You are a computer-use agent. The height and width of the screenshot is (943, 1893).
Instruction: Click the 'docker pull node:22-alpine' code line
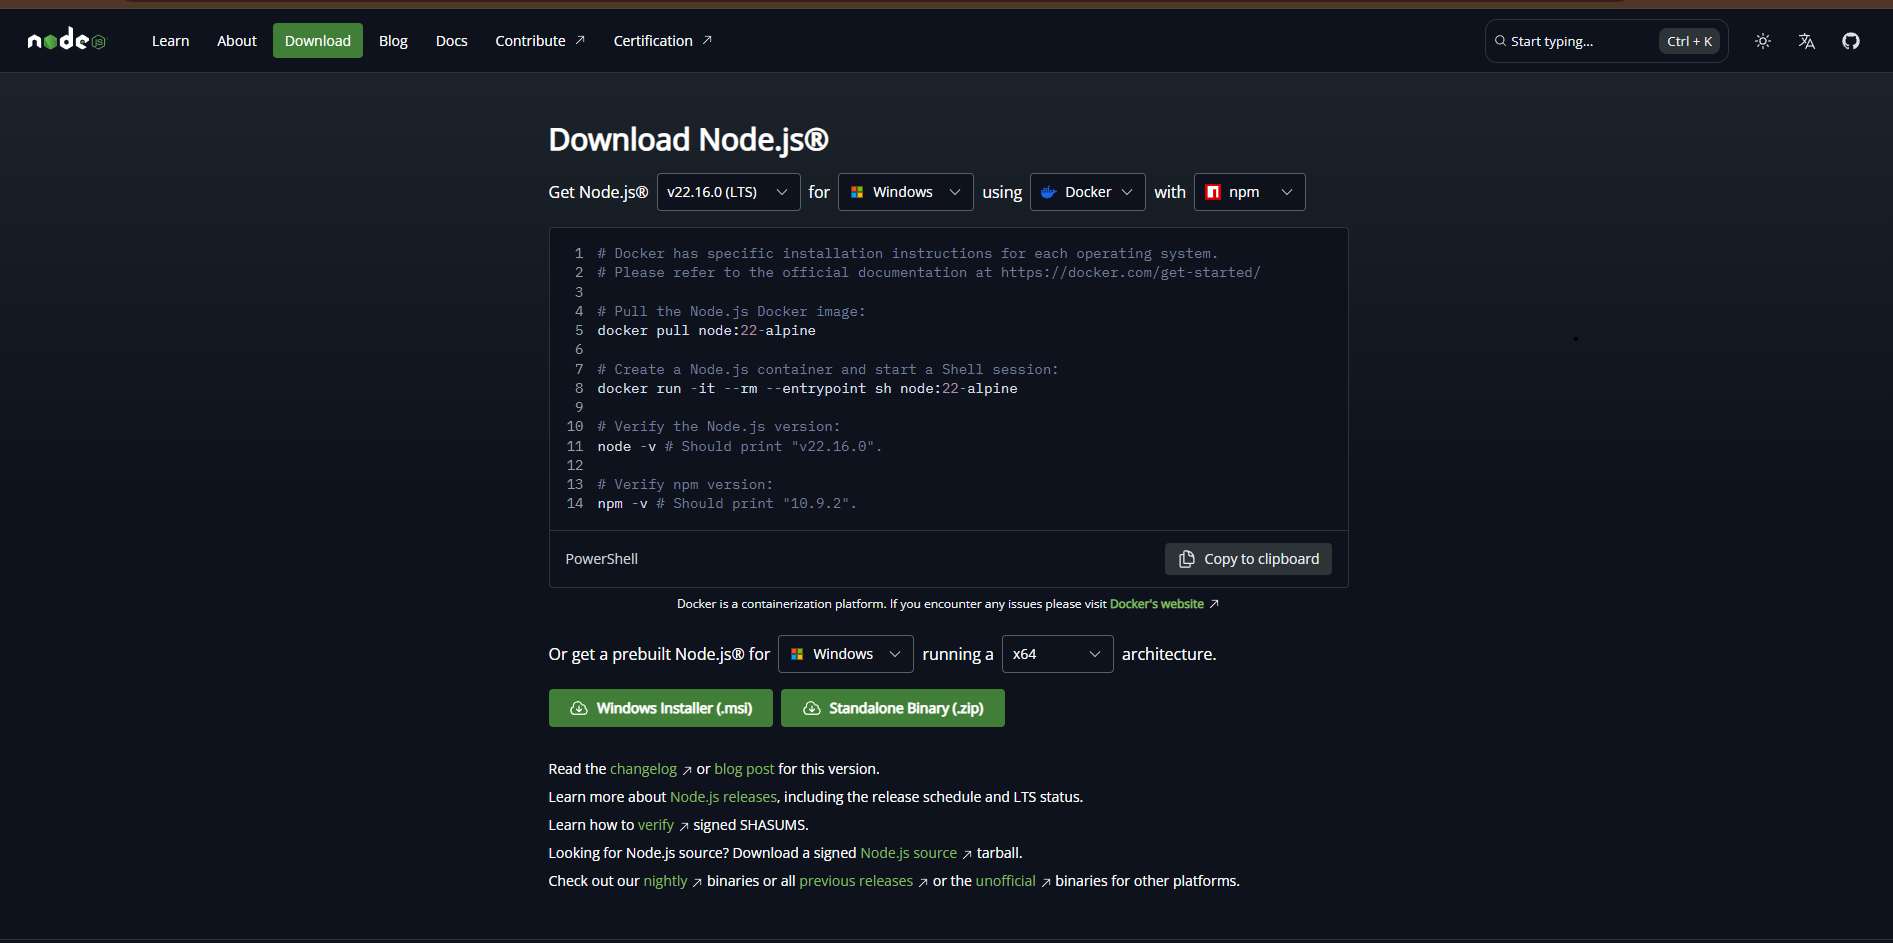tap(707, 331)
